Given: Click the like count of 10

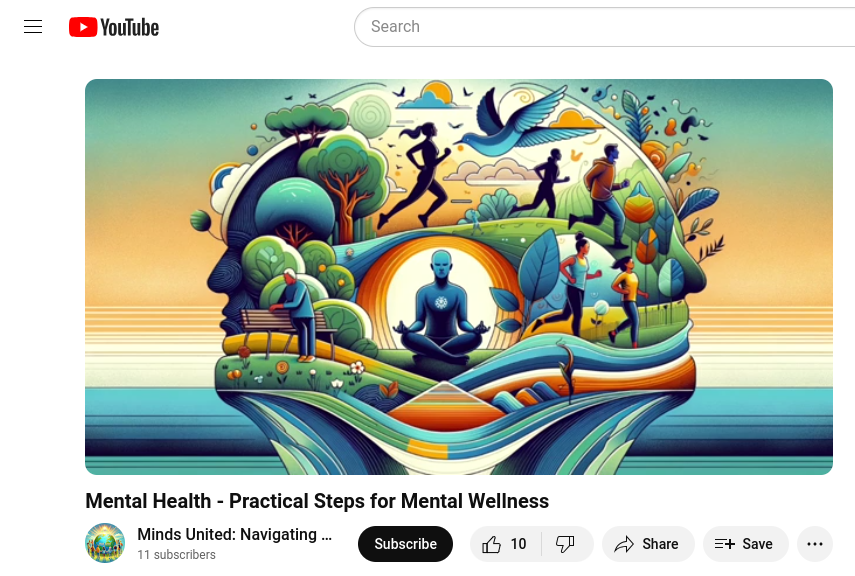Looking at the screenshot, I should click(518, 544).
